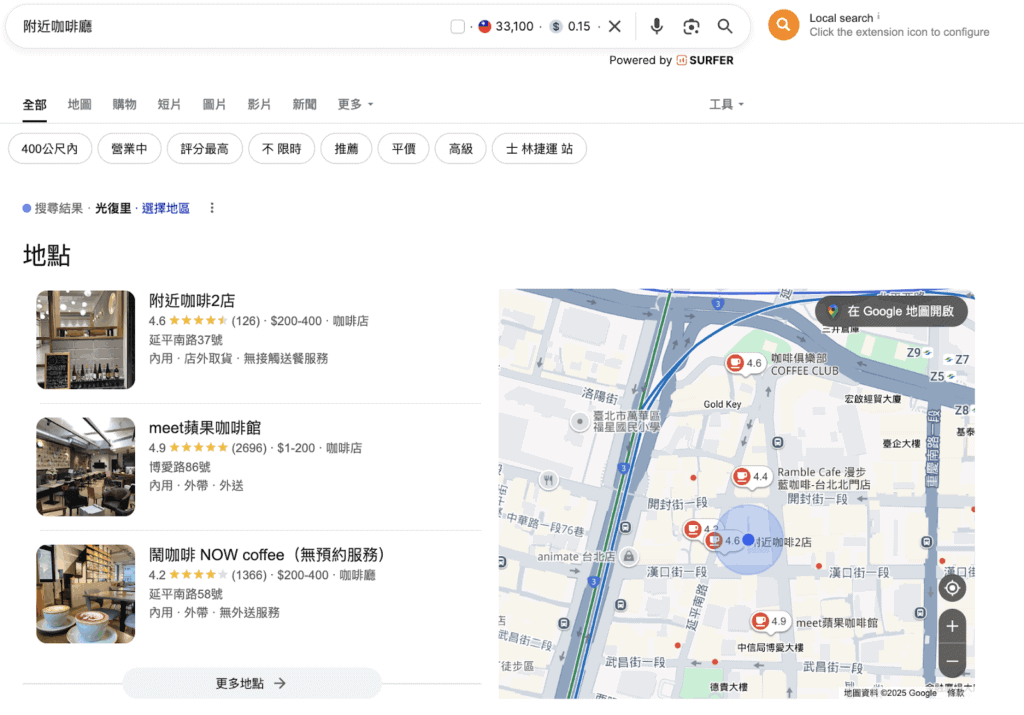The width and height of the screenshot is (1024, 715).
Task: Click the magnifying glass search icon
Action: point(725,26)
